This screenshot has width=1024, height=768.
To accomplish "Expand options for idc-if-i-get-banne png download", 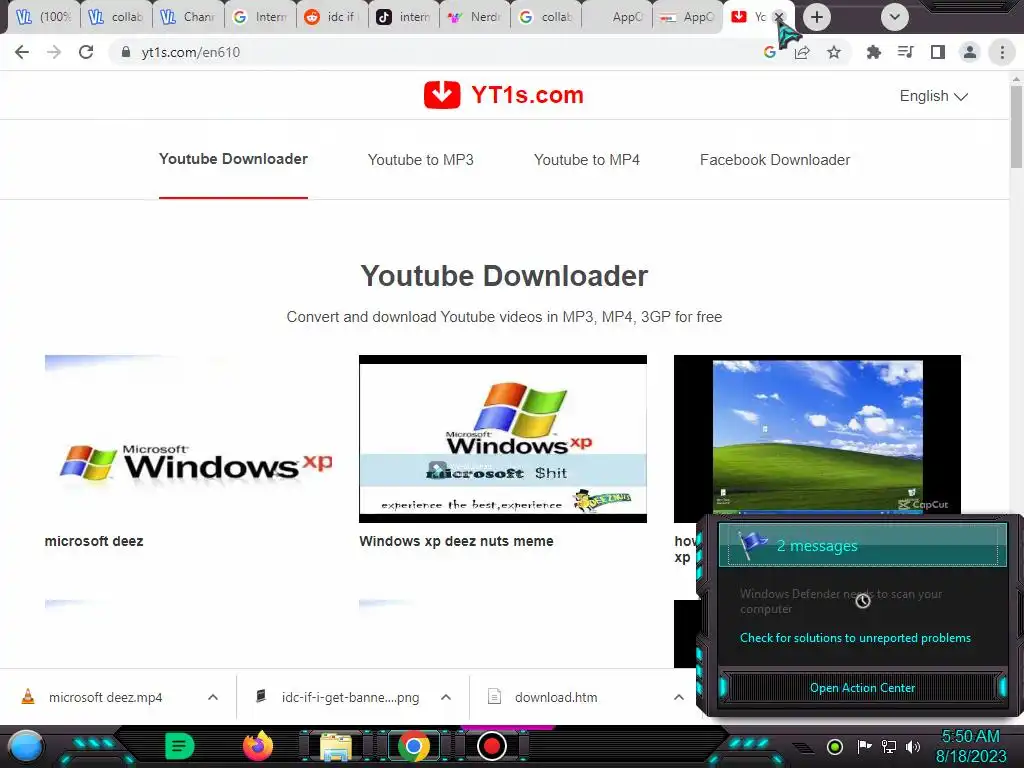I will (446, 697).
